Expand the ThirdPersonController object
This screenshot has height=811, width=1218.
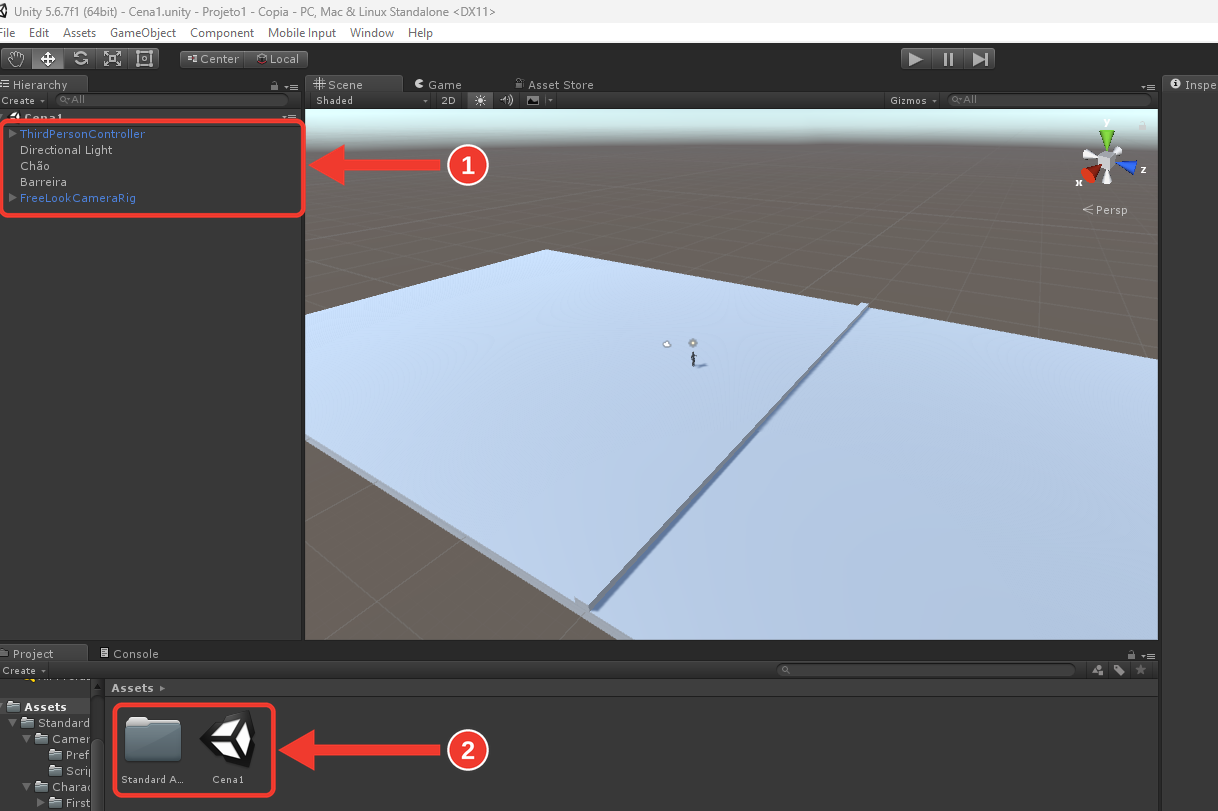(12, 134)
